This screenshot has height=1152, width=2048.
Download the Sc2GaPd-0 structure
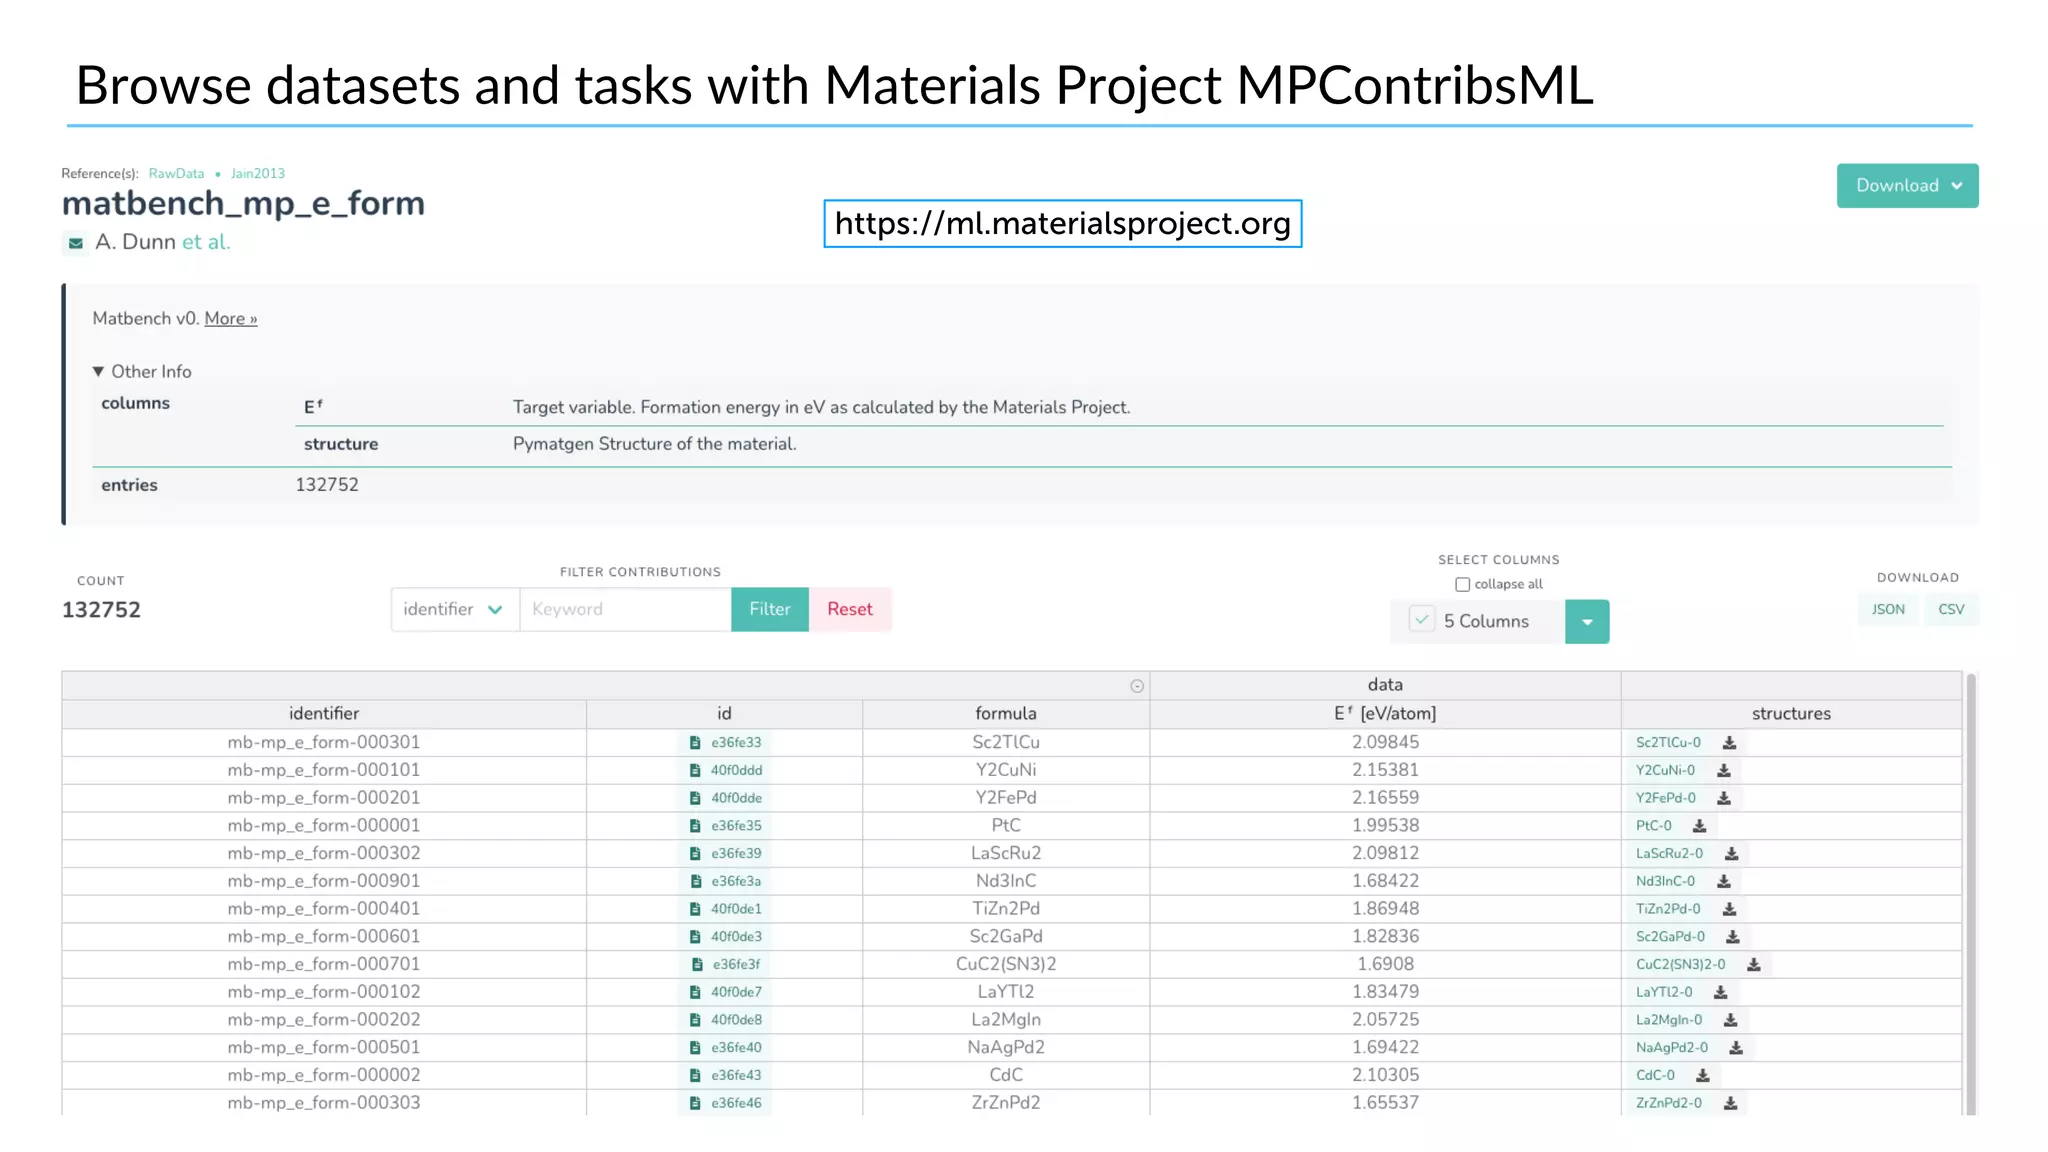click(1732, 937)
